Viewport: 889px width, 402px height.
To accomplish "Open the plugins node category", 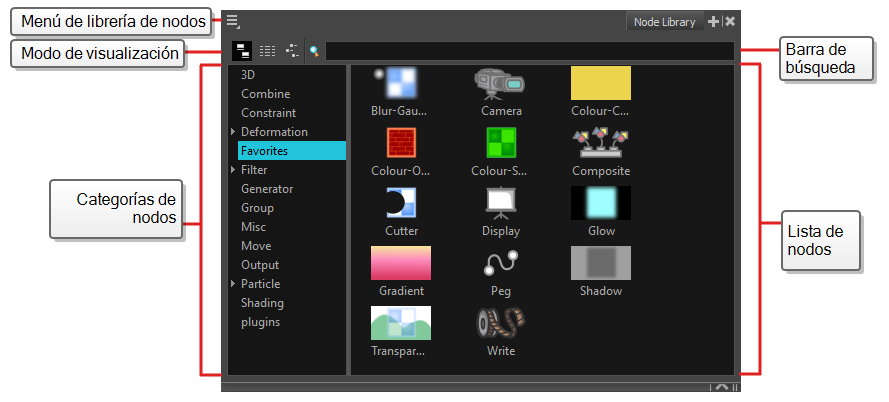I will point(260,322).
